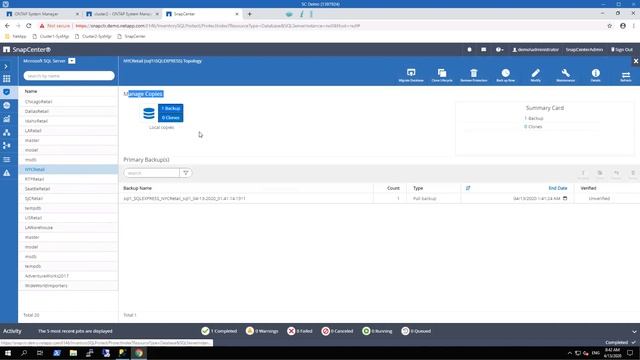Expand the Activity panel with the chevron
The height and width of the screenshot is (360, 640).
[634, 331]
